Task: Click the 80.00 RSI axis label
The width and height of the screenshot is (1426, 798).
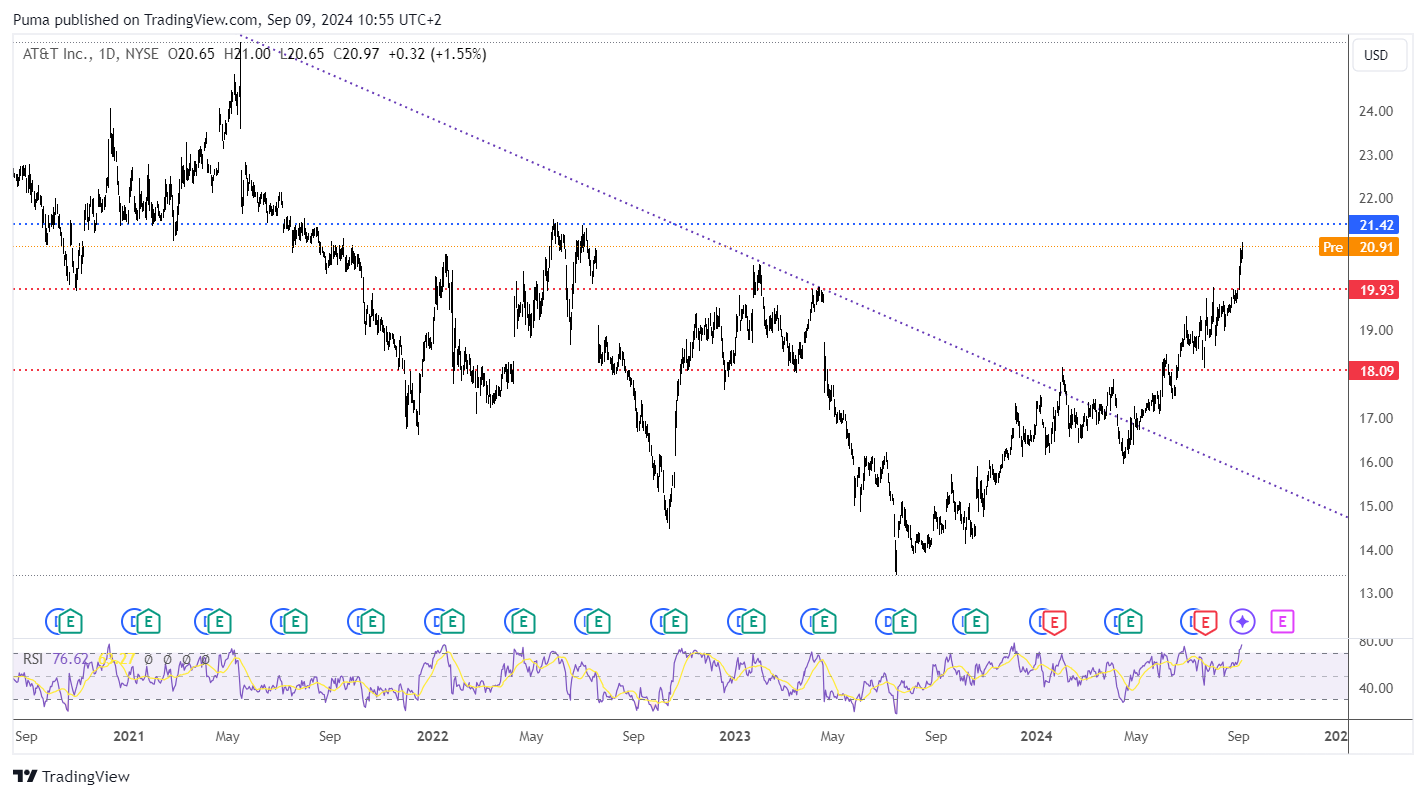Action: 1376,642
